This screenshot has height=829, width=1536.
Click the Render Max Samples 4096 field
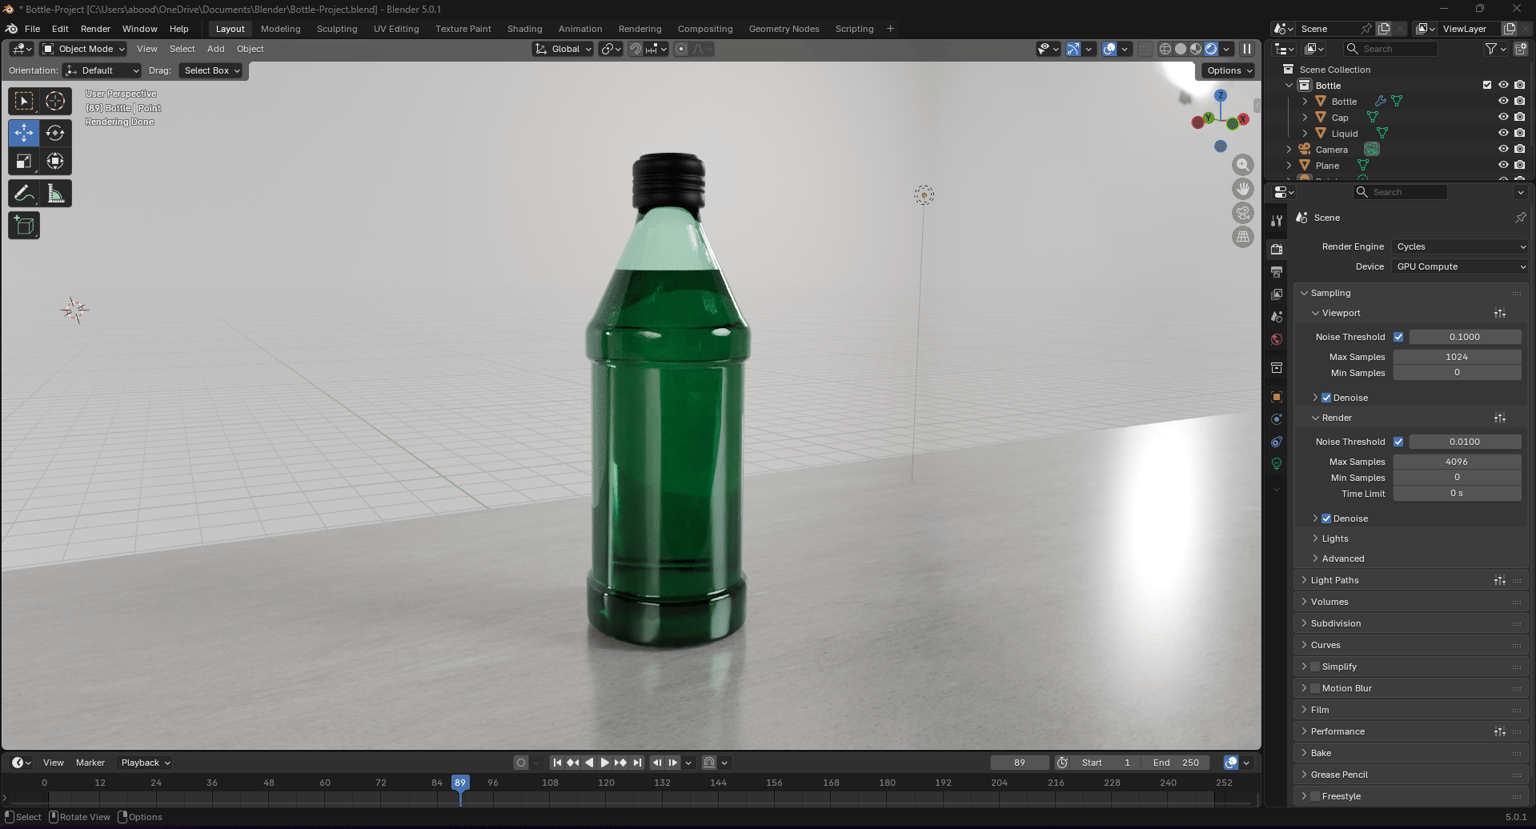point(1457,462)
